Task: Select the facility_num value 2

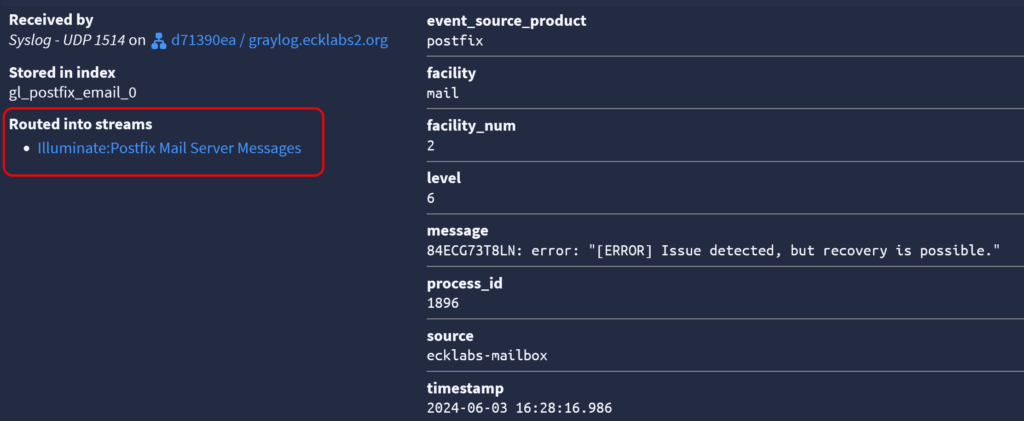Action: [x=431, y=146]
